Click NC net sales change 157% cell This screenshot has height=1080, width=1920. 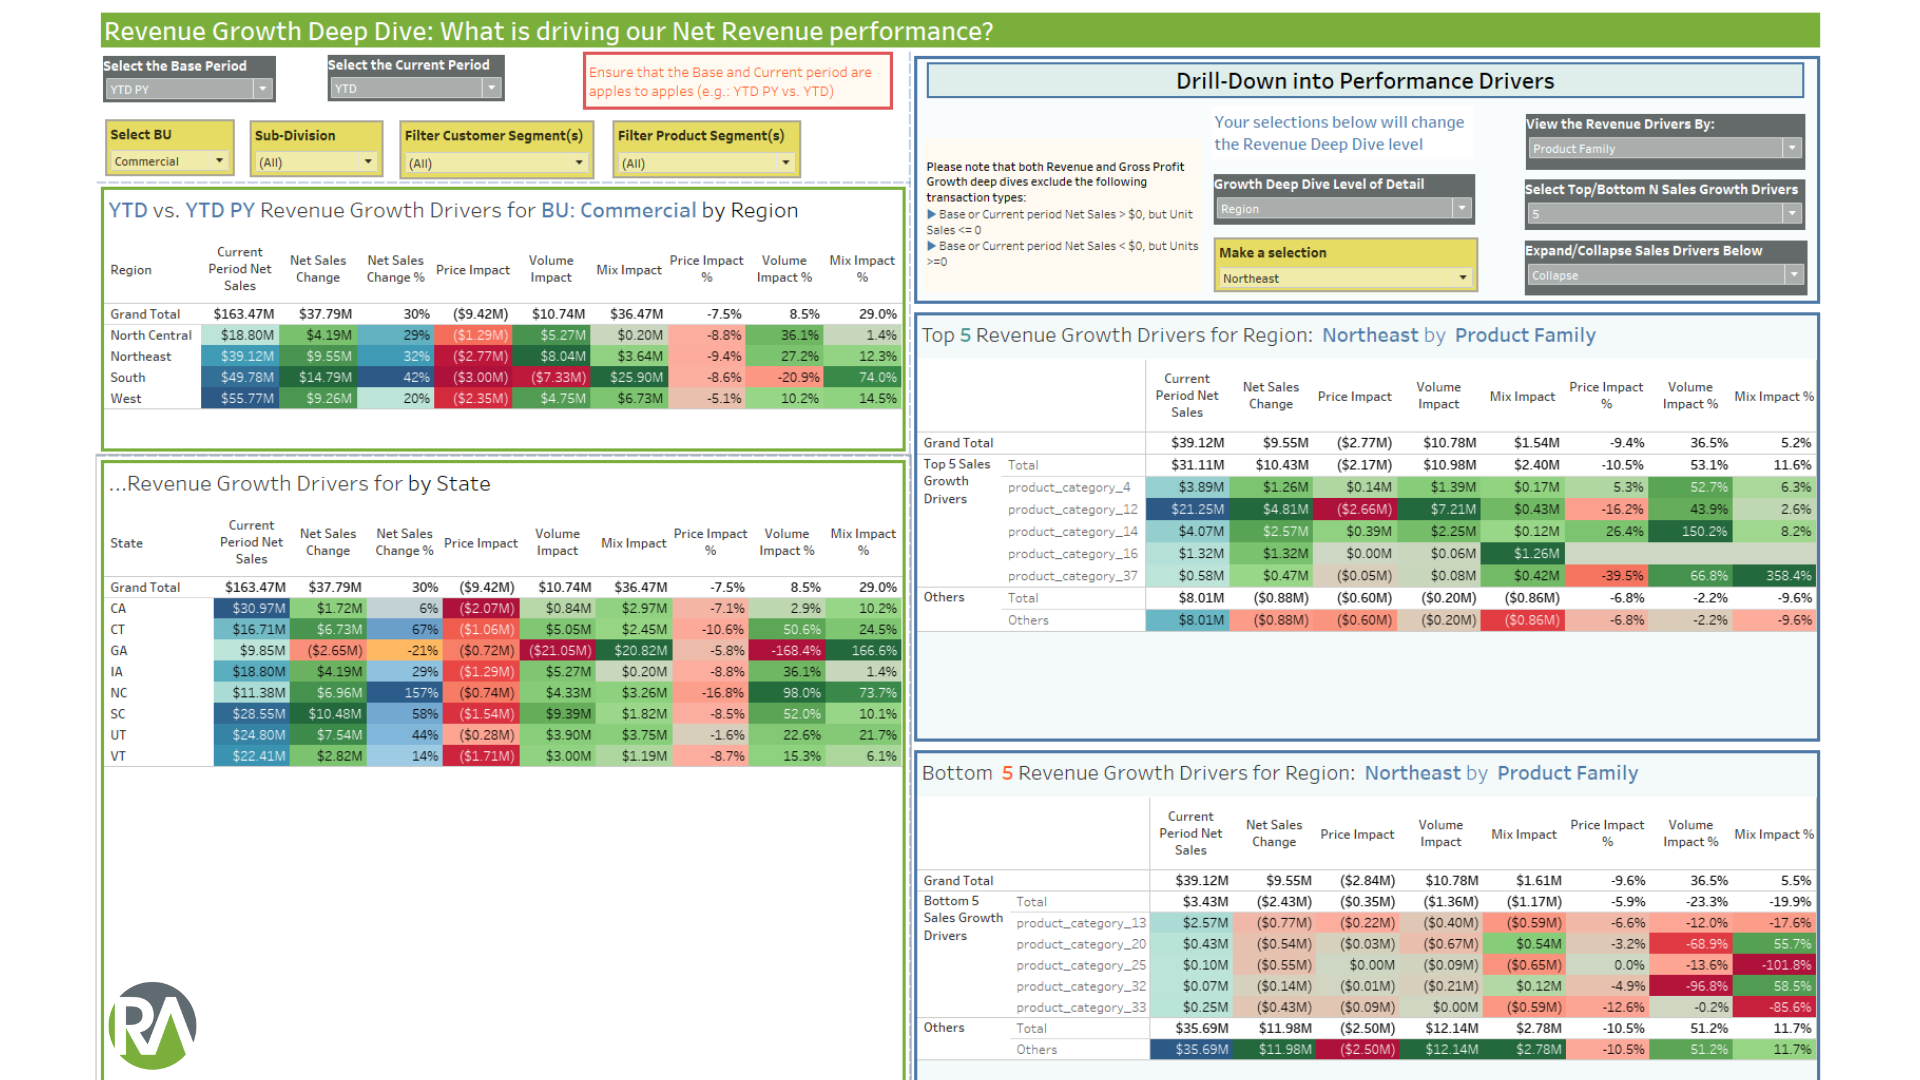404,692
